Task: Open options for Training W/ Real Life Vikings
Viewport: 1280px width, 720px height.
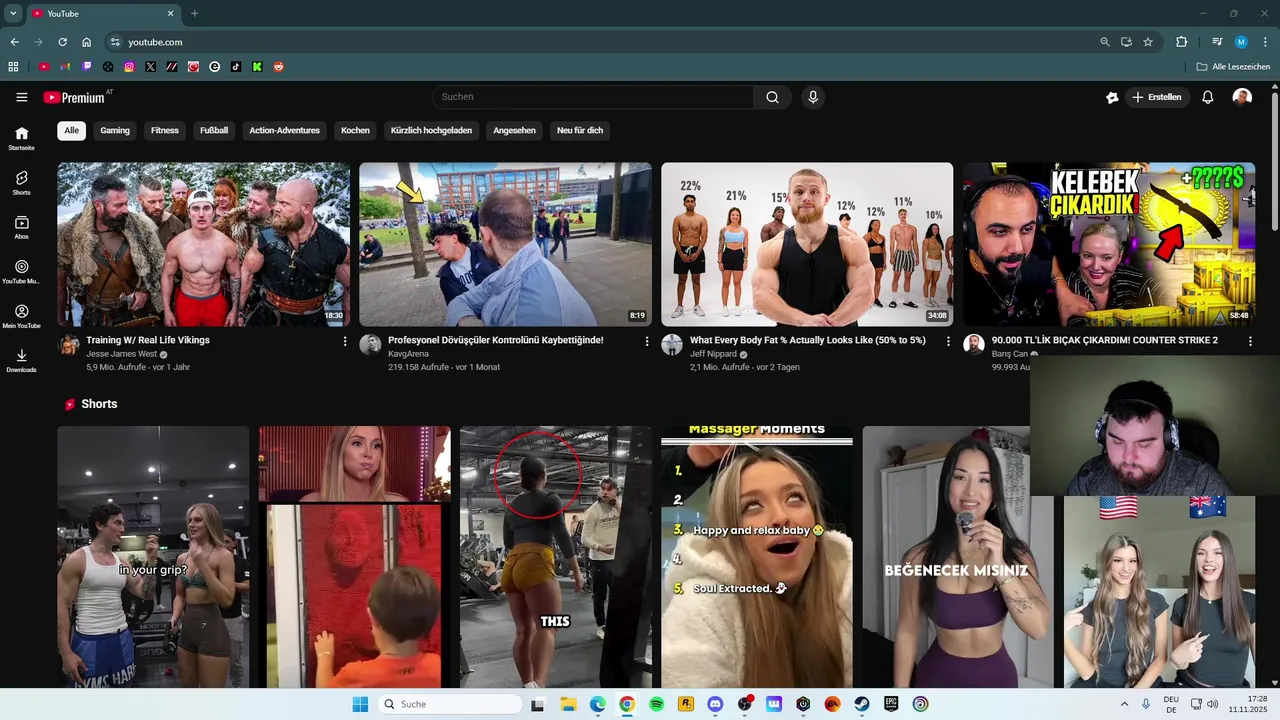Action: tap(345, 341)
